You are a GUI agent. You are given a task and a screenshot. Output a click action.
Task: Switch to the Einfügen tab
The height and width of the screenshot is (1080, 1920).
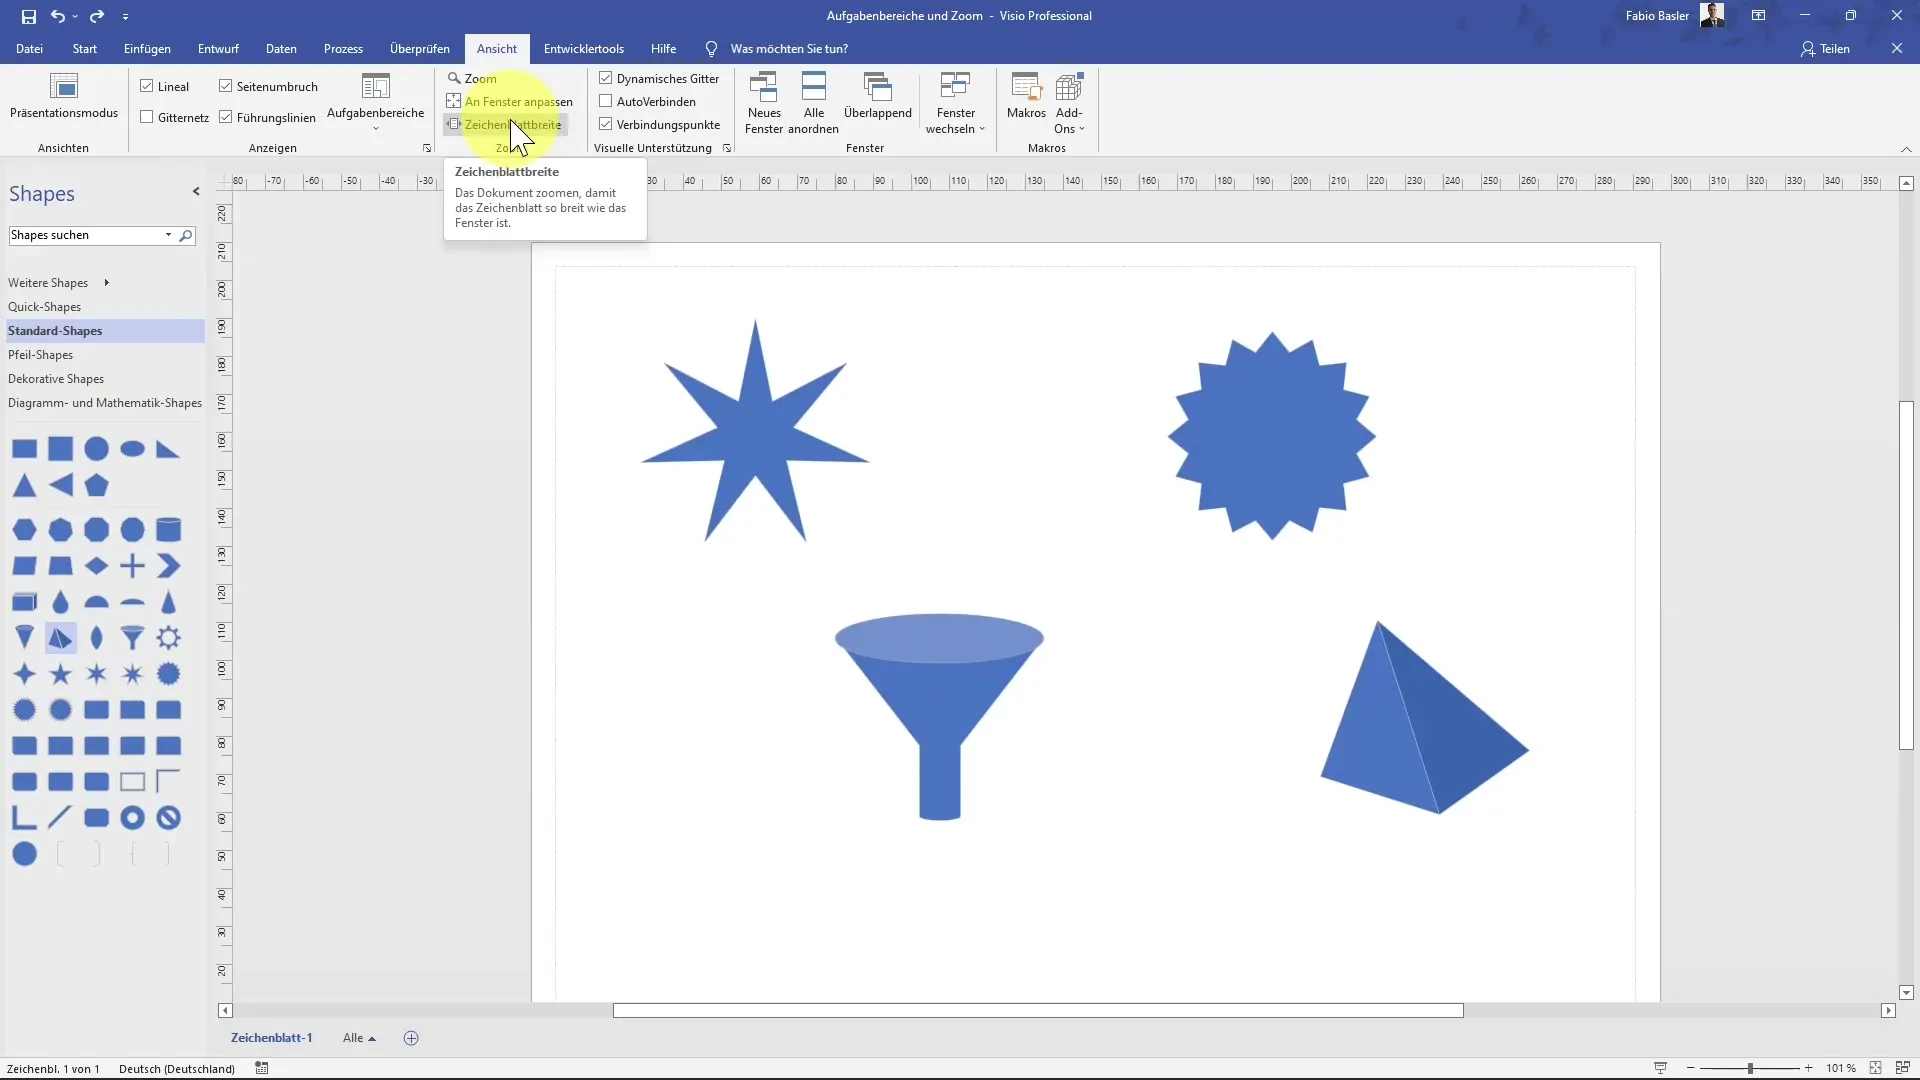(147, 48)
